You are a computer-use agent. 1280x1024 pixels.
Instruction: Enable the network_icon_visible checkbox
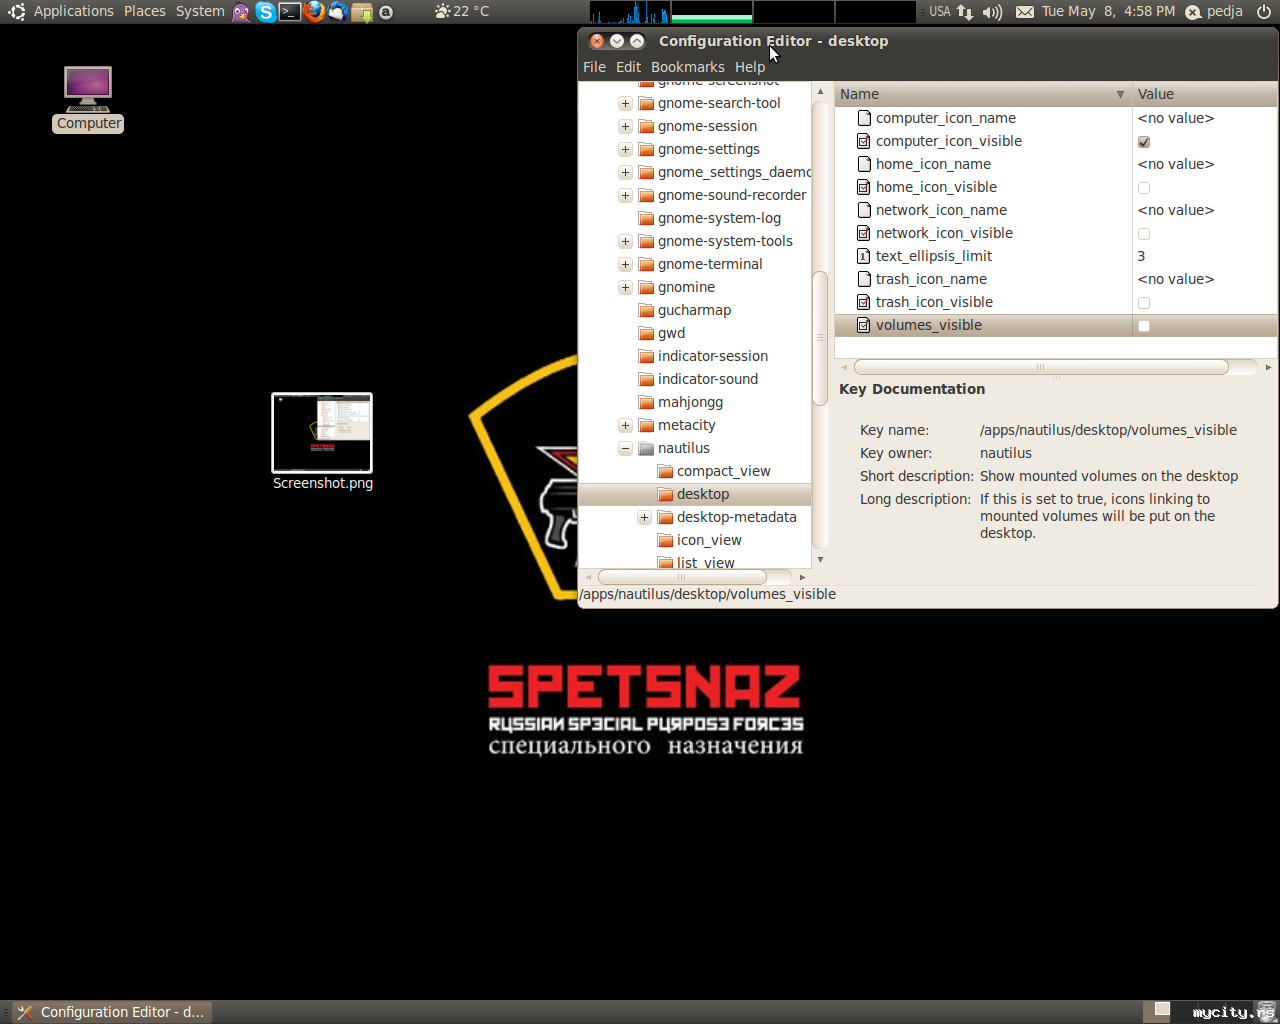(x=1144, y=234)
